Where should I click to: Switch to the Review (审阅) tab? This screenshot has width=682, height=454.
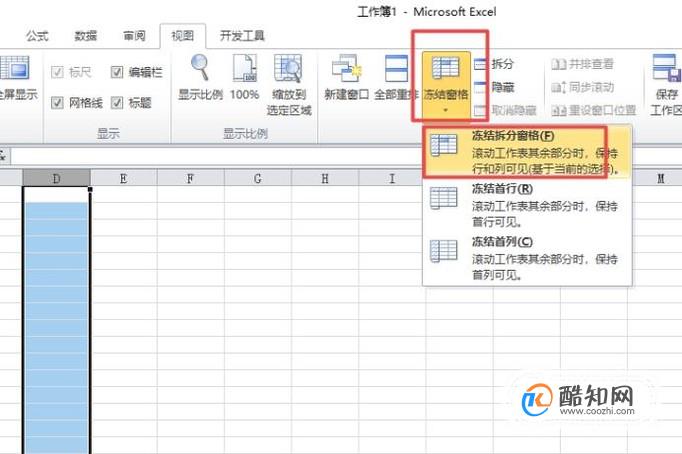[134, 36]
